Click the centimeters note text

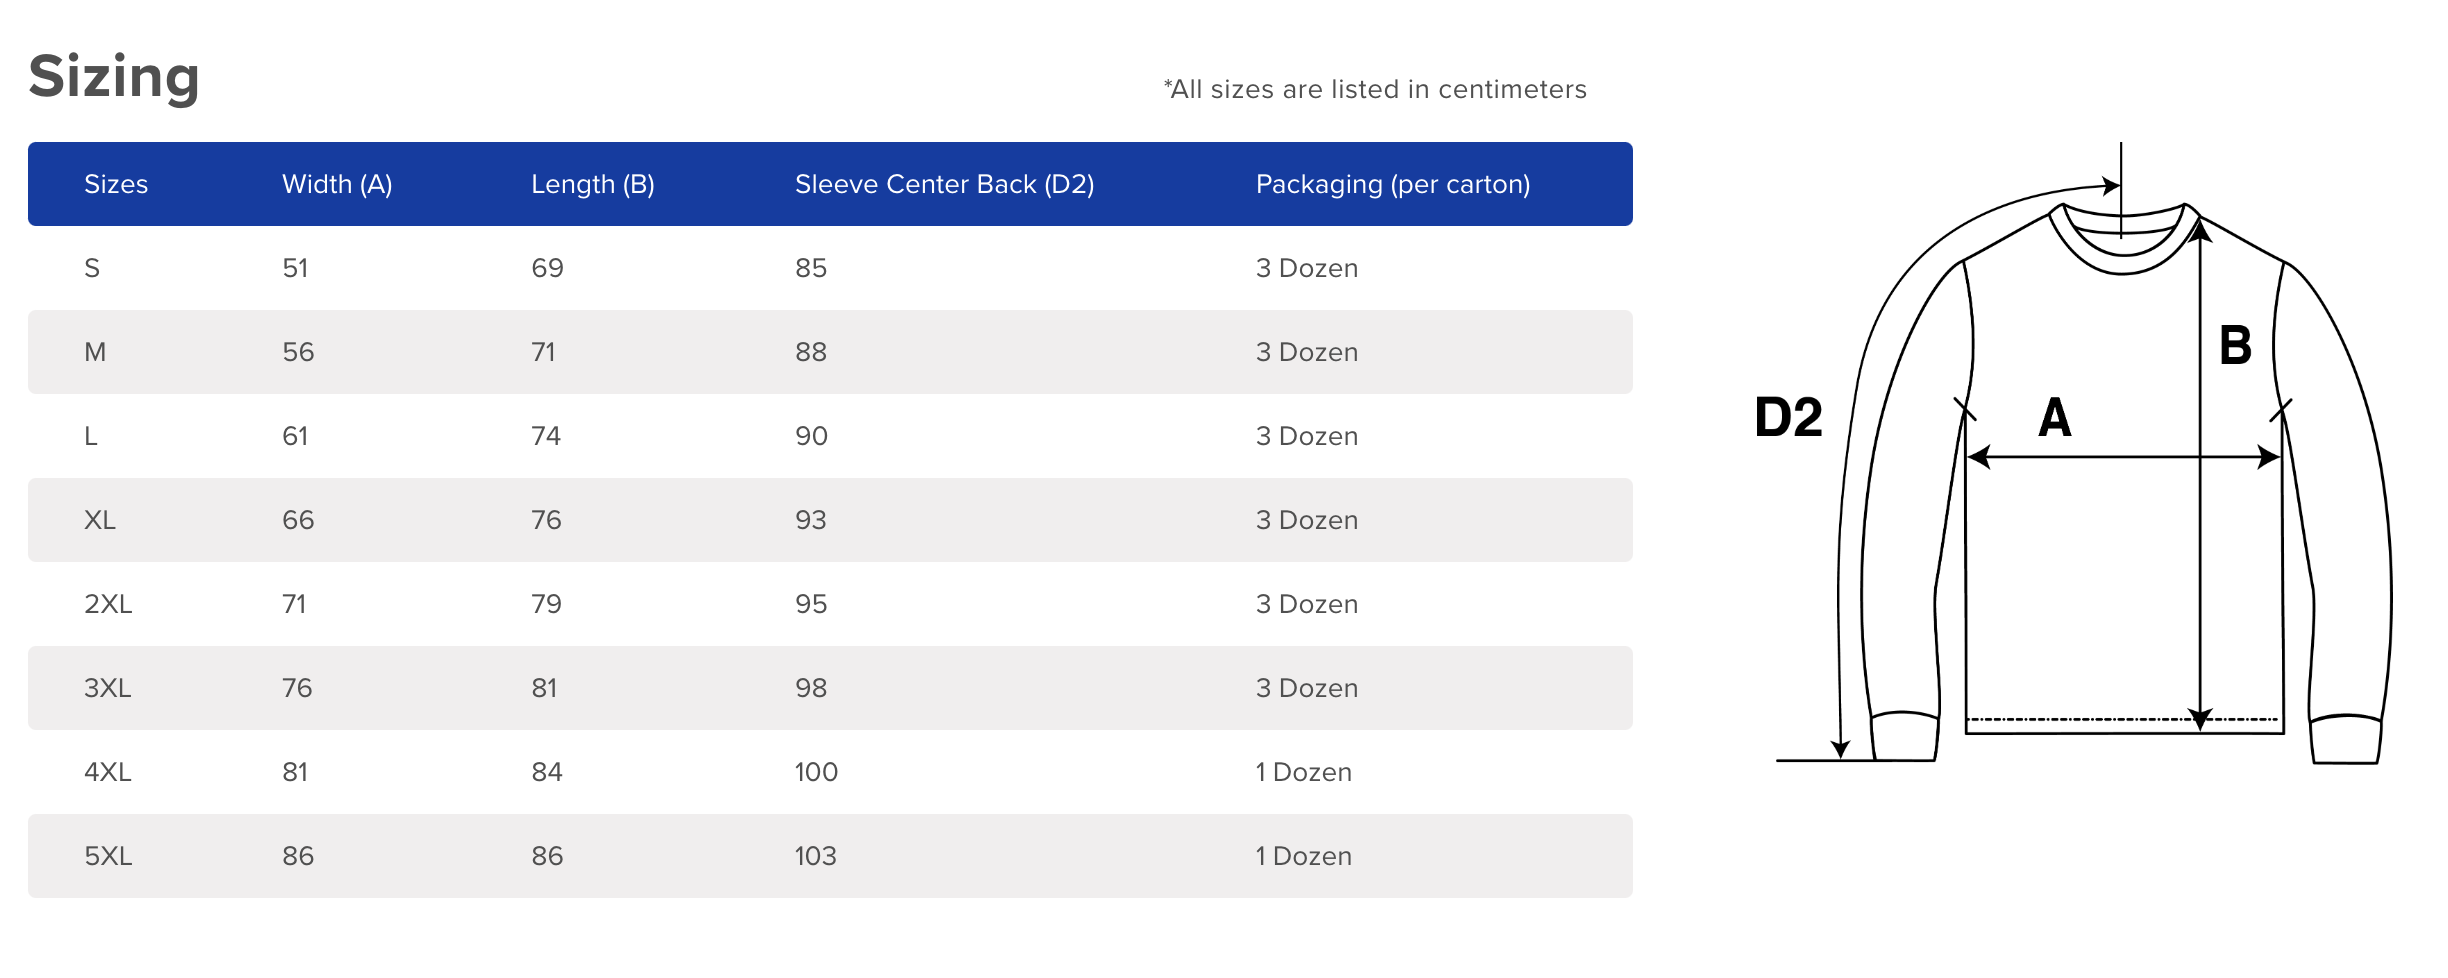1375,89
